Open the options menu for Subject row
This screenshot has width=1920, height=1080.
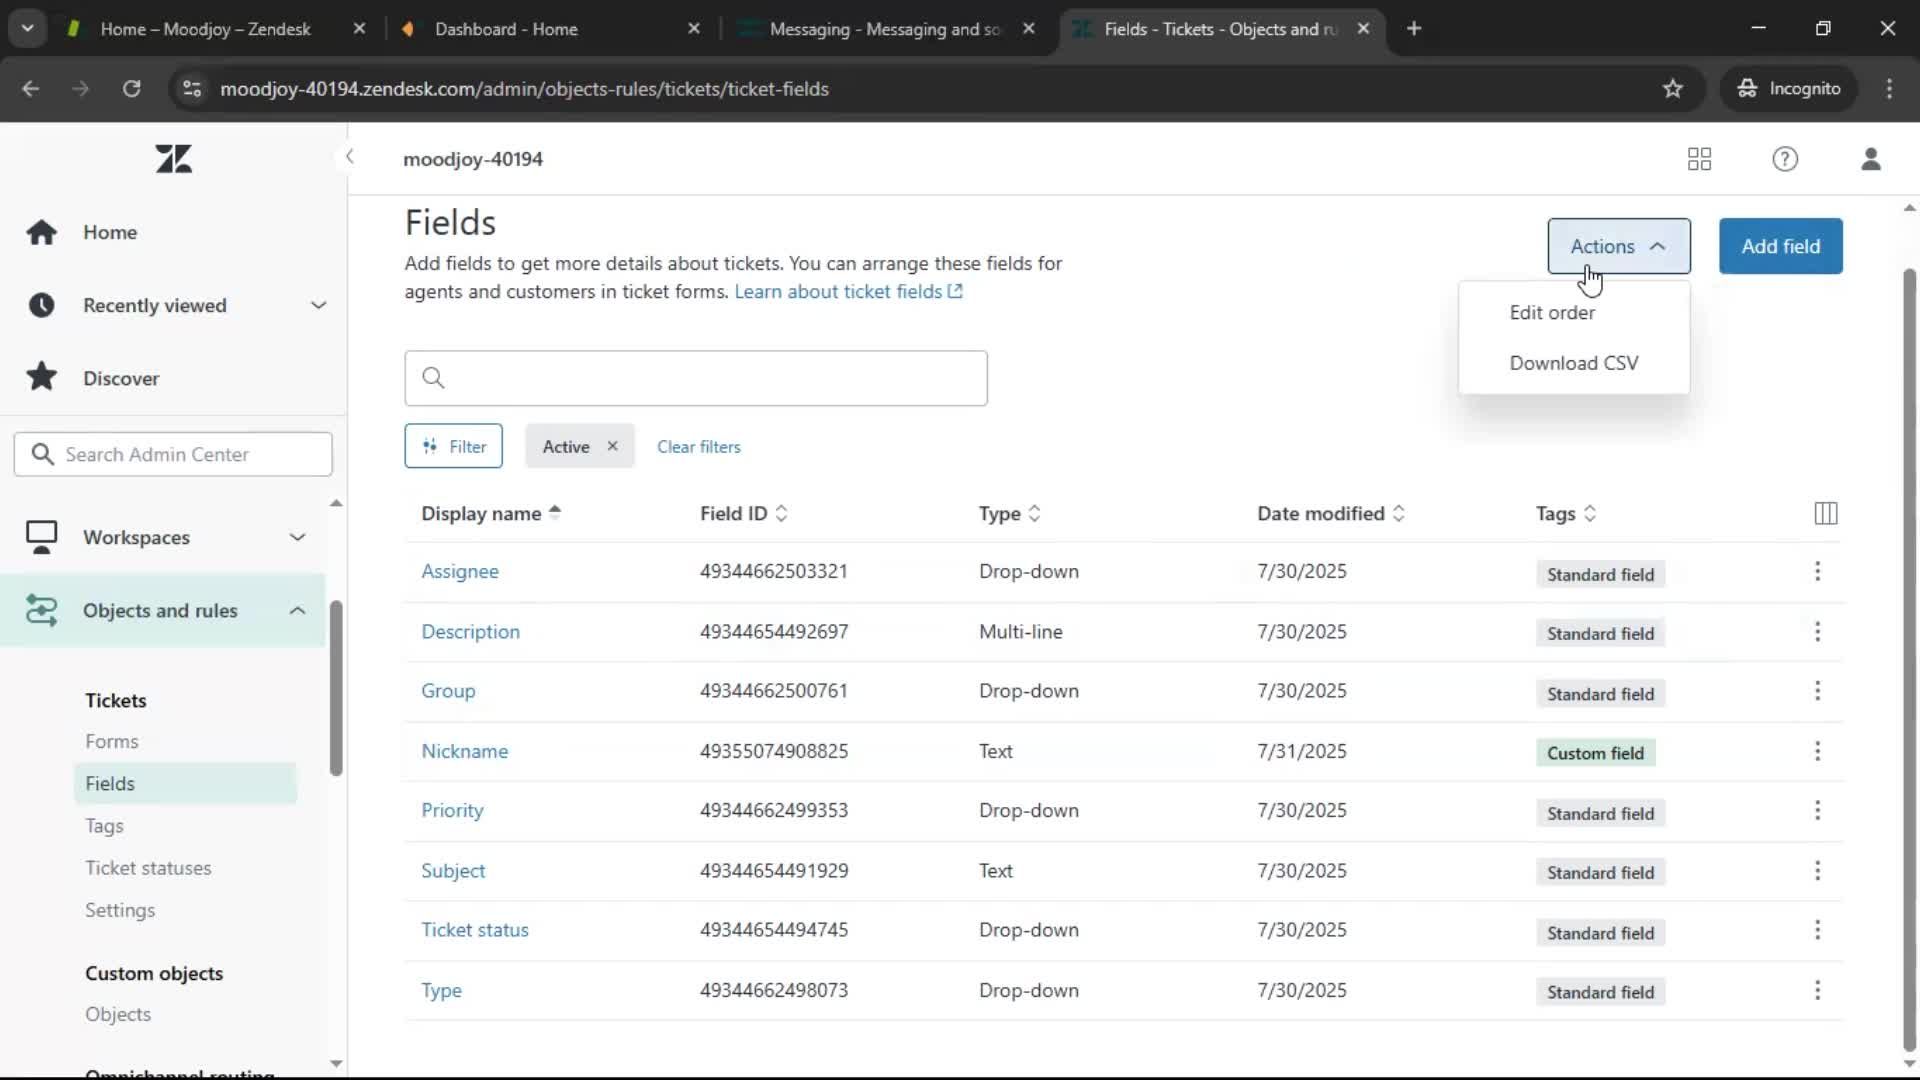click(1817, 871)
